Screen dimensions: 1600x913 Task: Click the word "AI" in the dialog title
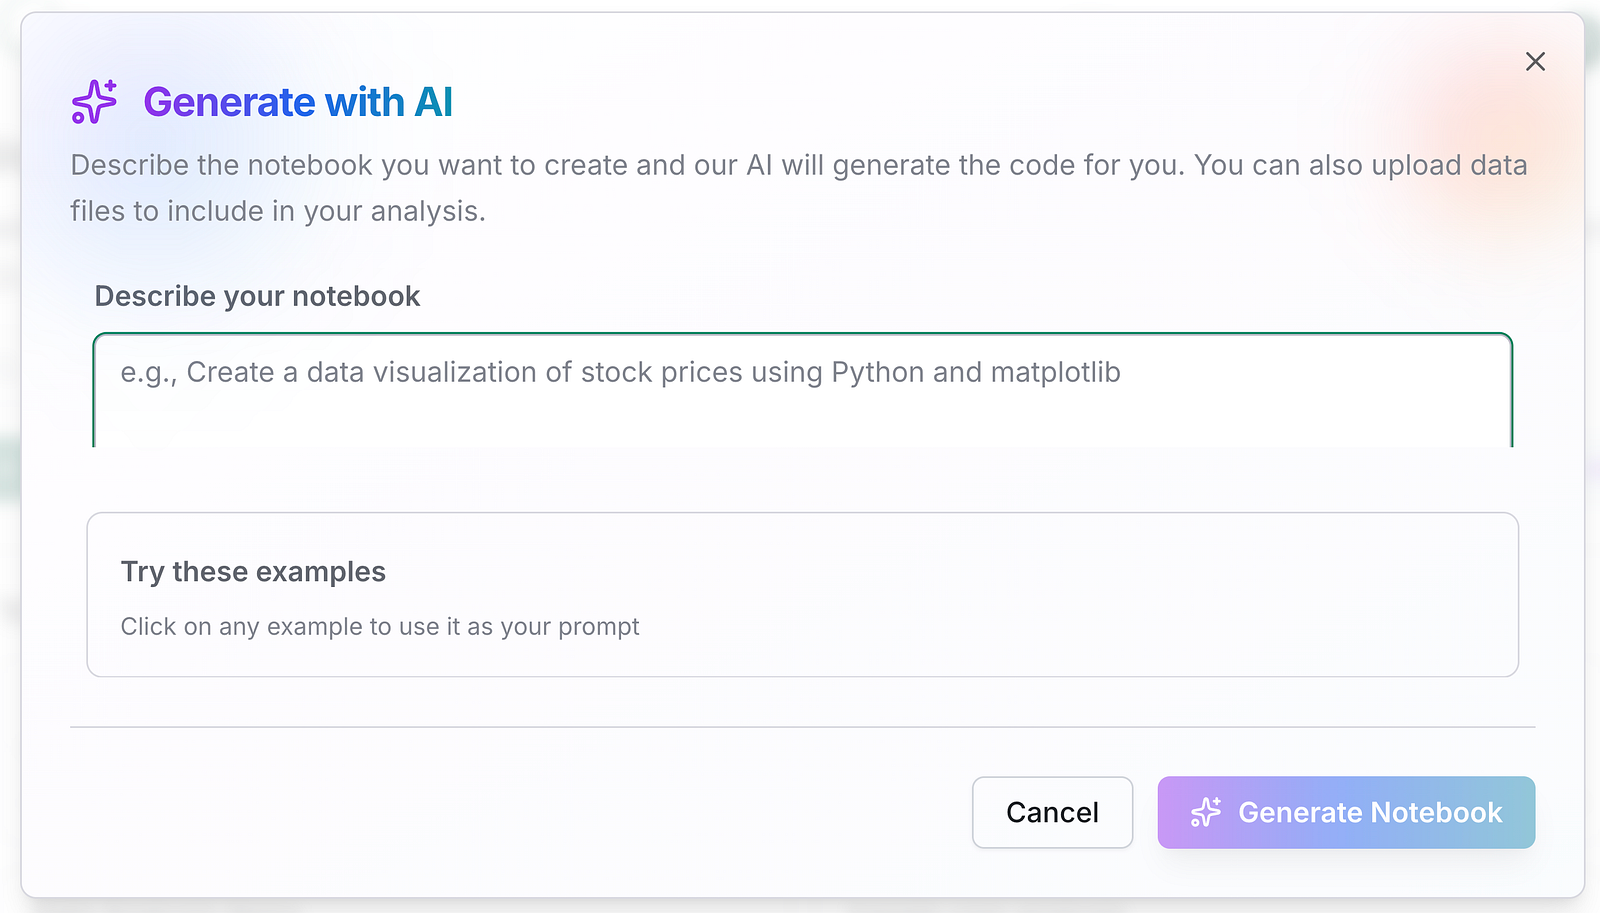[433, 102]
